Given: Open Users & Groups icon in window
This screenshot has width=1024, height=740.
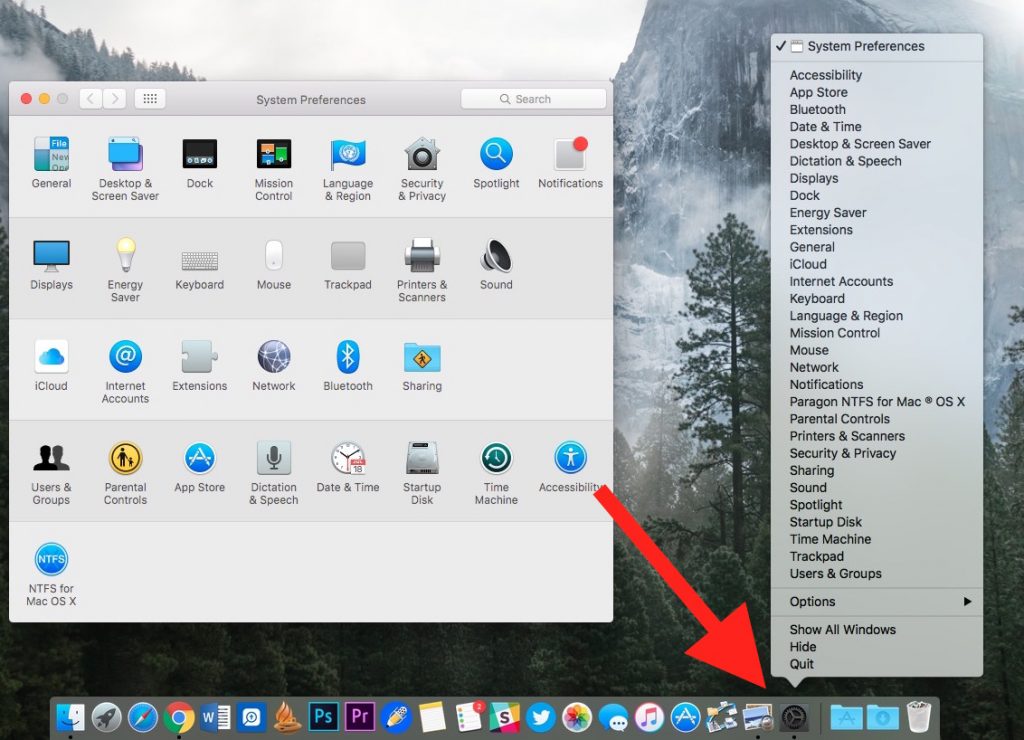Looking at the screenshot, I should pyautogui.click(x=52, y=458).
